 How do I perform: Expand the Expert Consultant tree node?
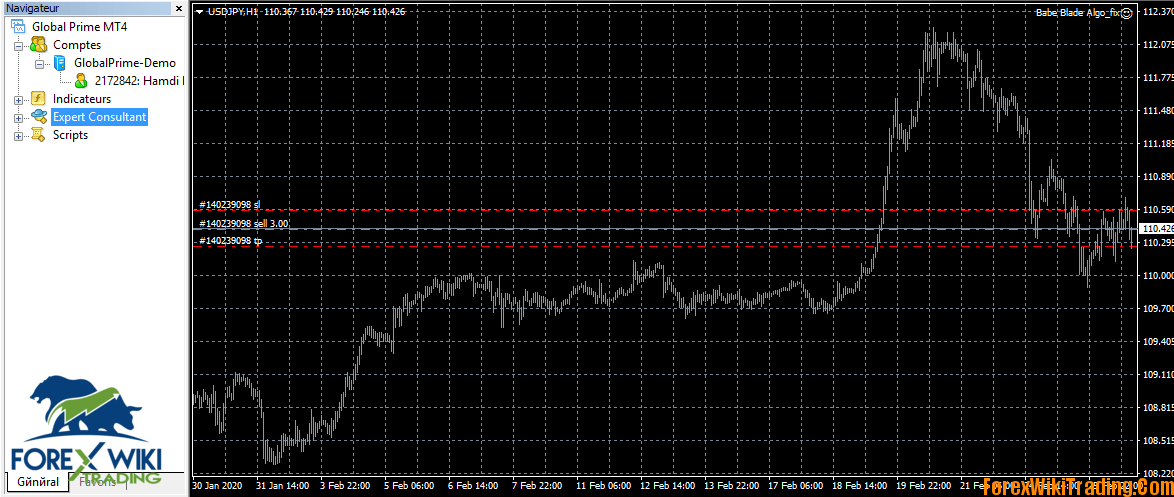tap(18, 118)
